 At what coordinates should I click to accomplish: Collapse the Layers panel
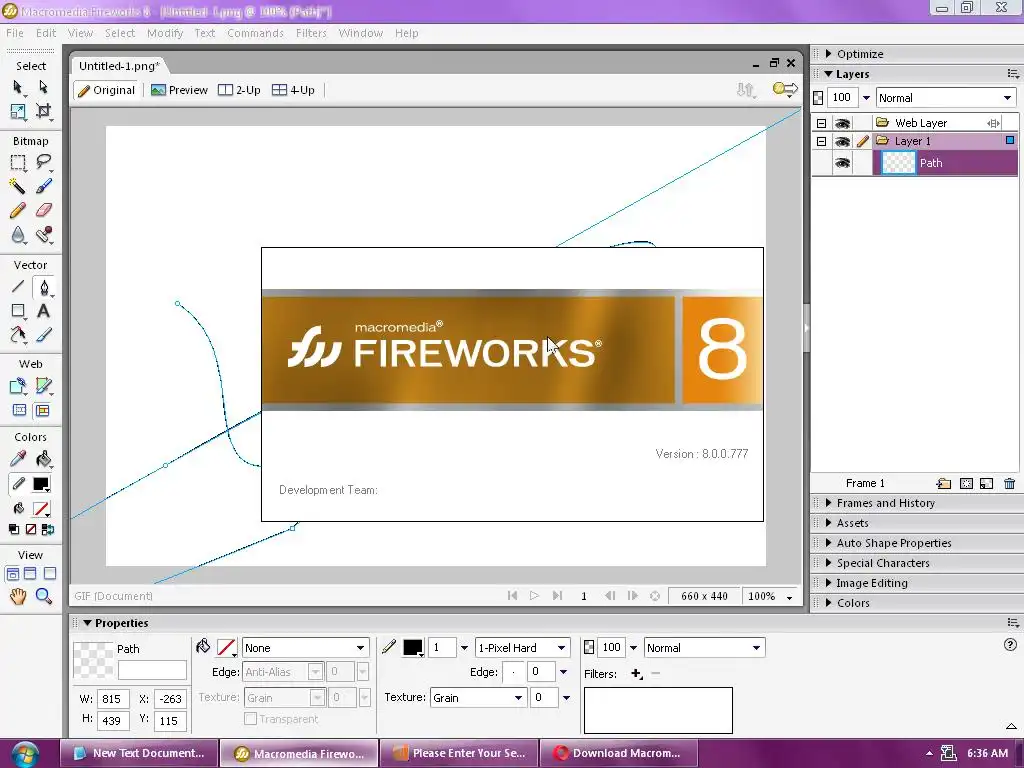click(x=829, y=74)
